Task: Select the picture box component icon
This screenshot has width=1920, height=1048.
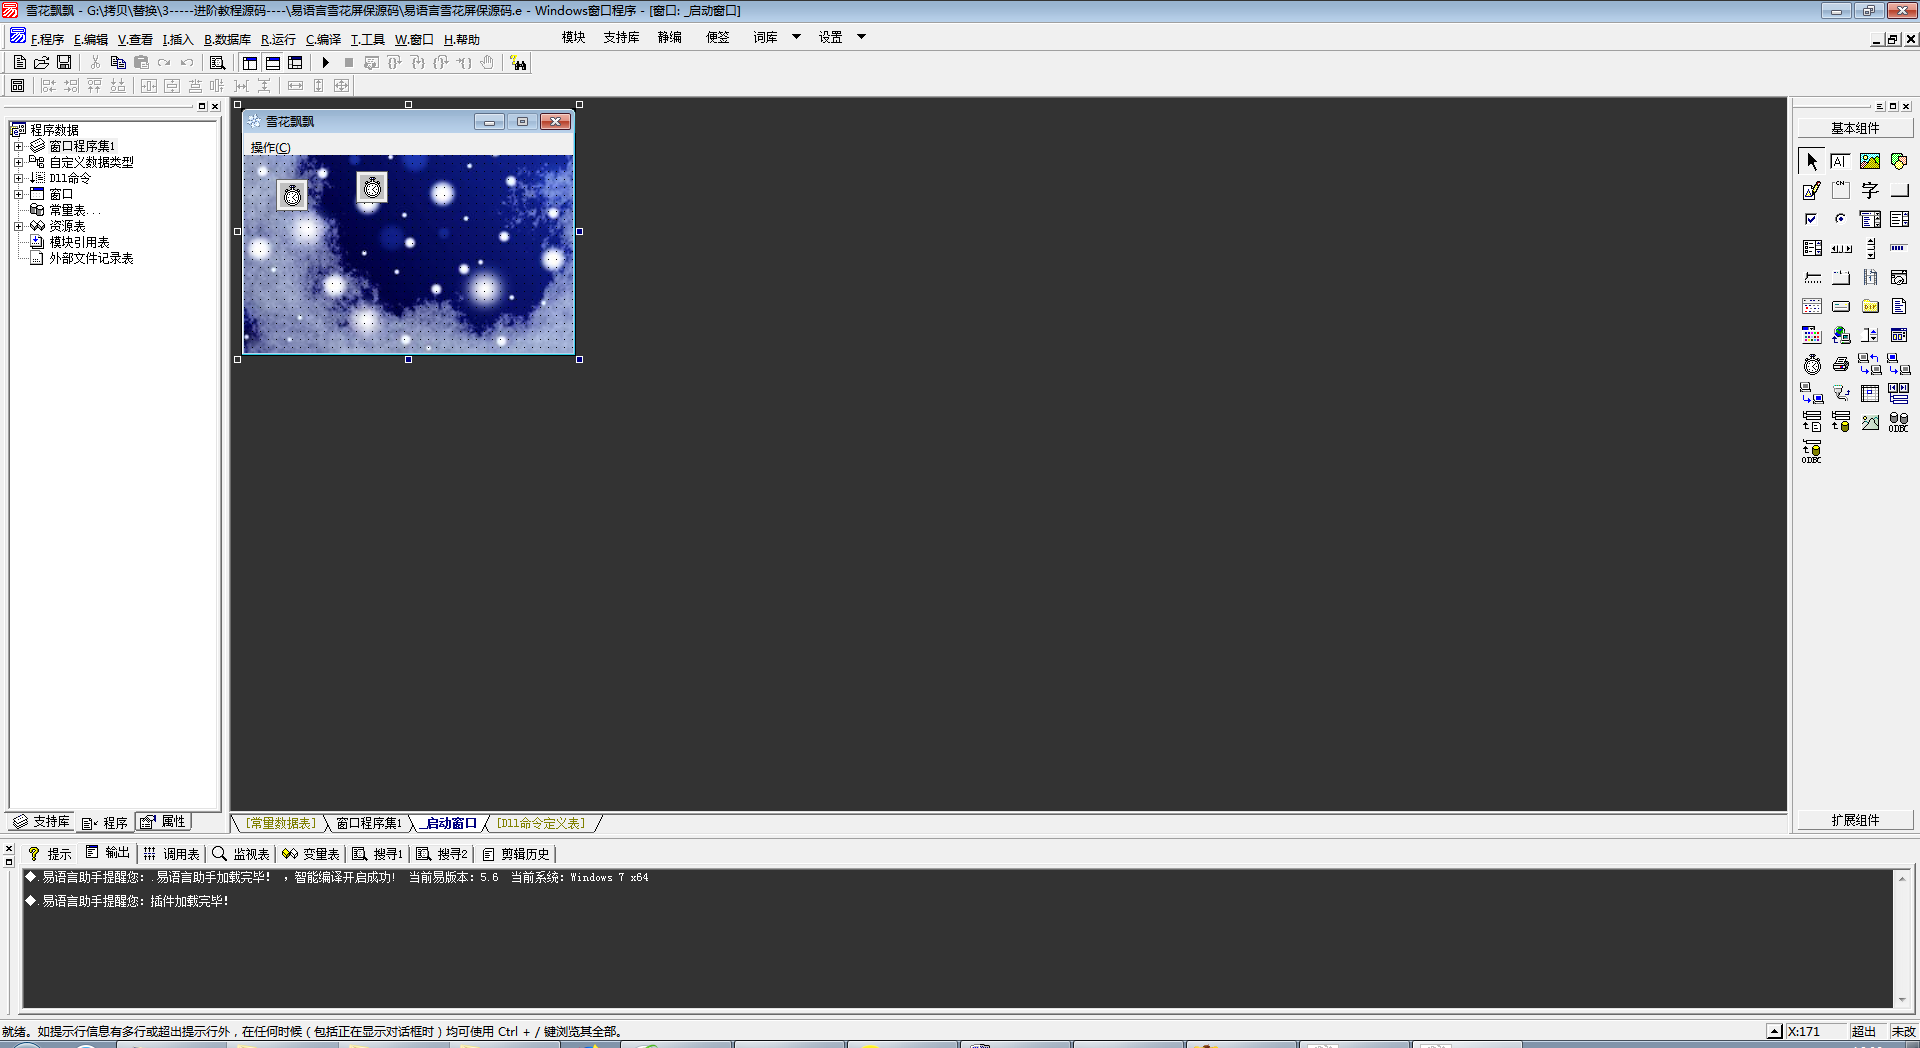Action: point(1870,161)
